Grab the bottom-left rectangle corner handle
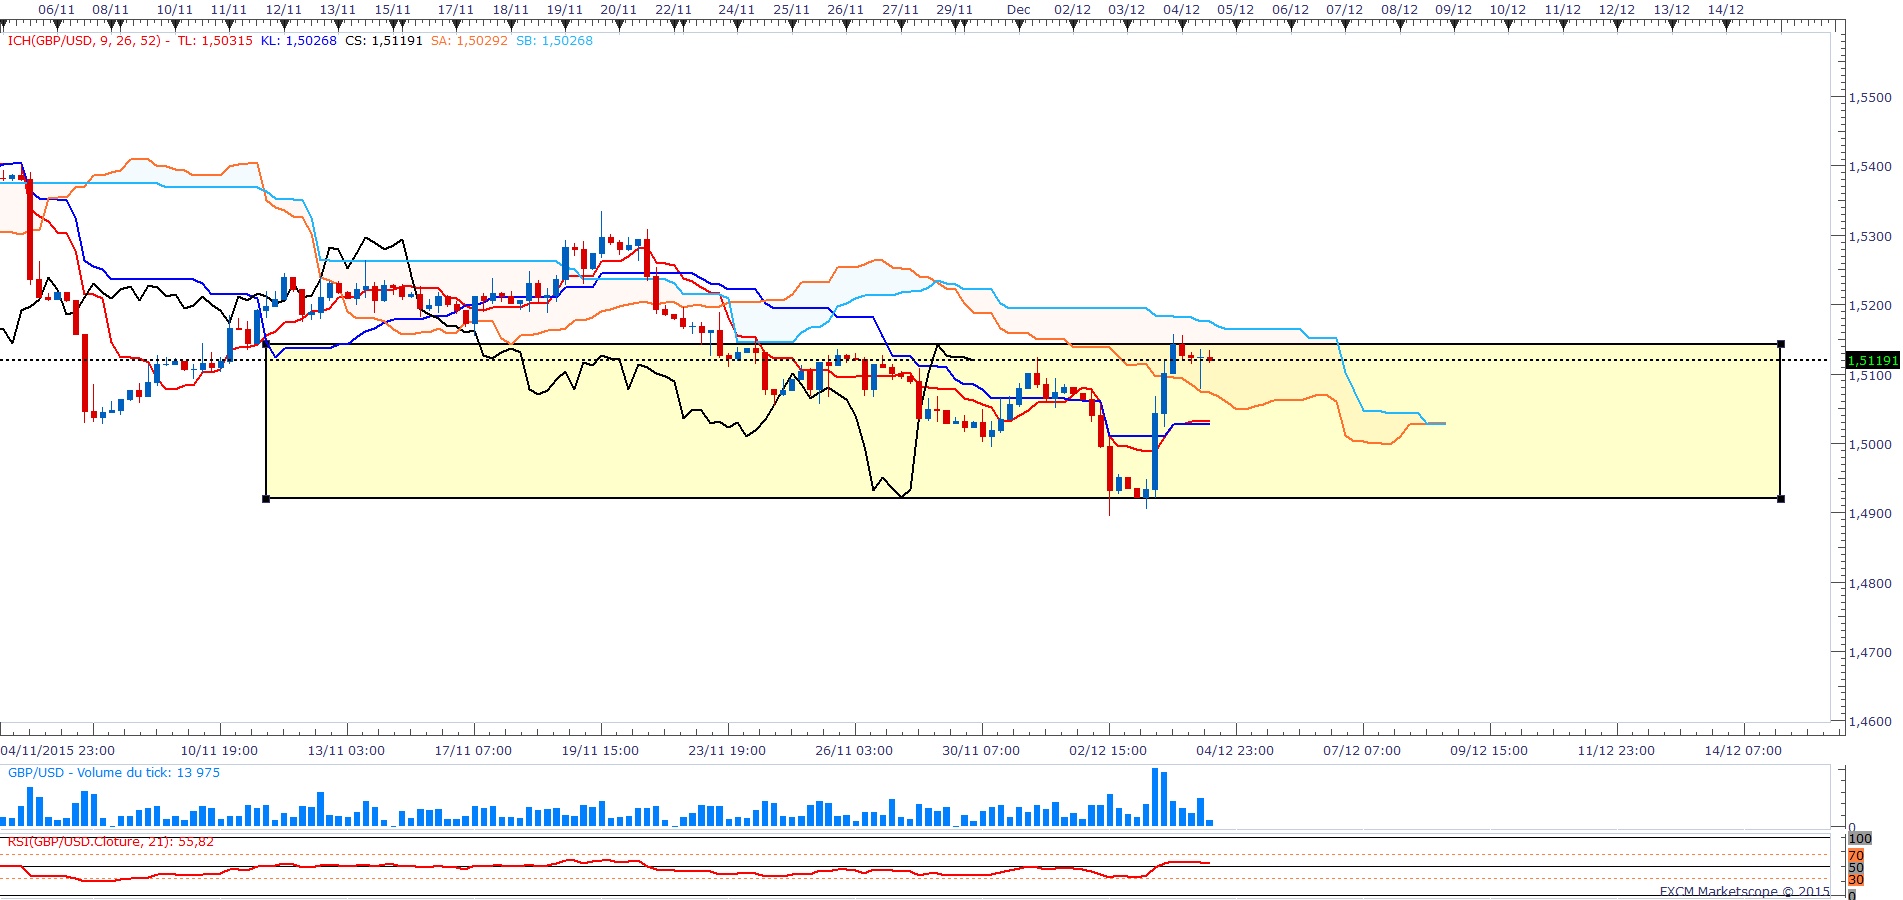 tap(266, 498)
